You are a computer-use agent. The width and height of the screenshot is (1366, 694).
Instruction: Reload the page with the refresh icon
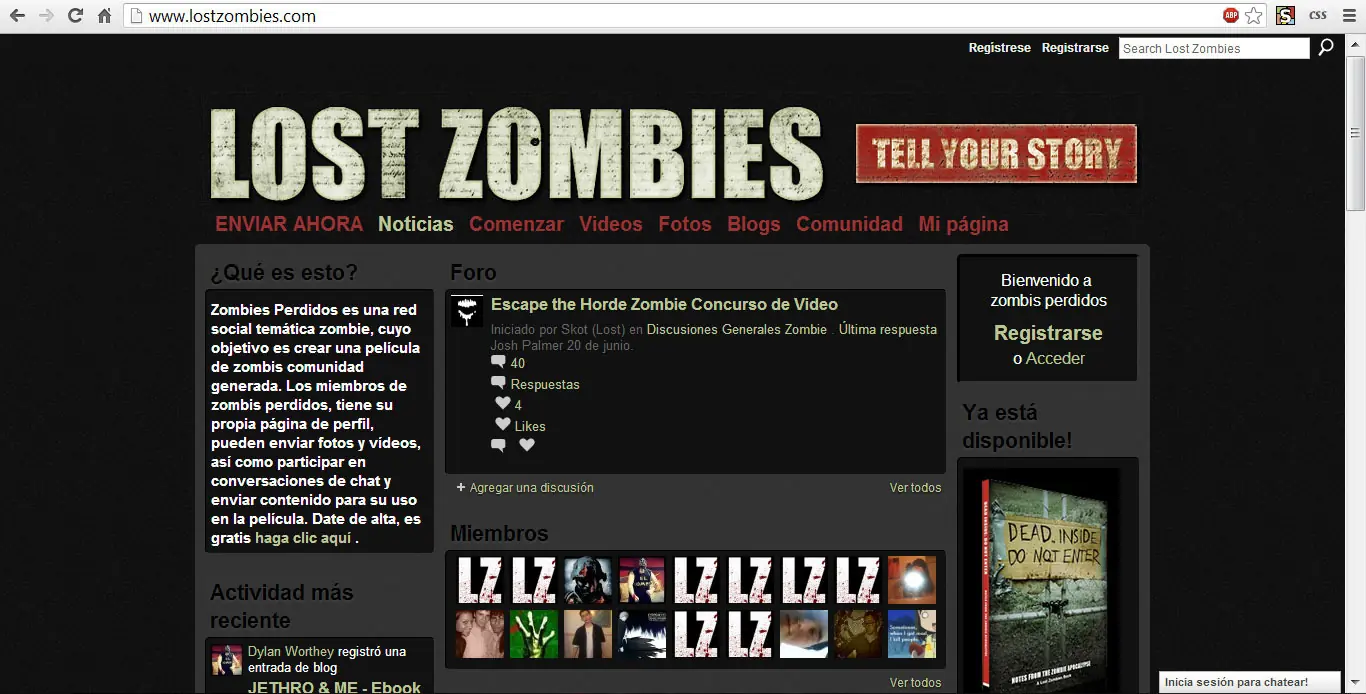point(75,16)
